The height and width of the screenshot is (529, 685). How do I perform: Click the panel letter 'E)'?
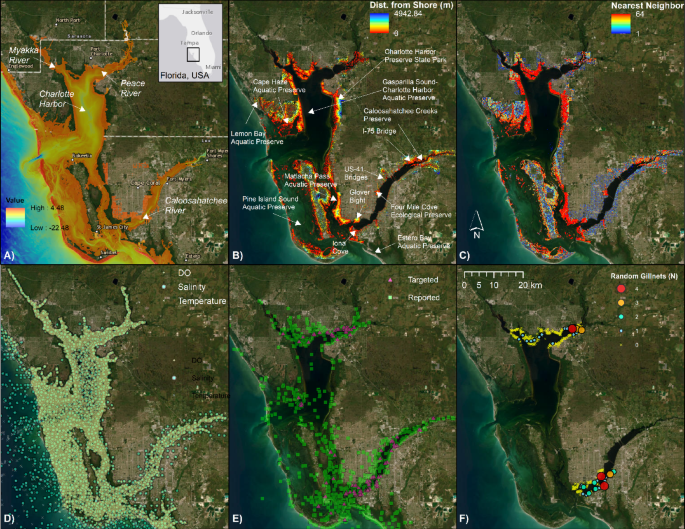[x=237, y=519]
